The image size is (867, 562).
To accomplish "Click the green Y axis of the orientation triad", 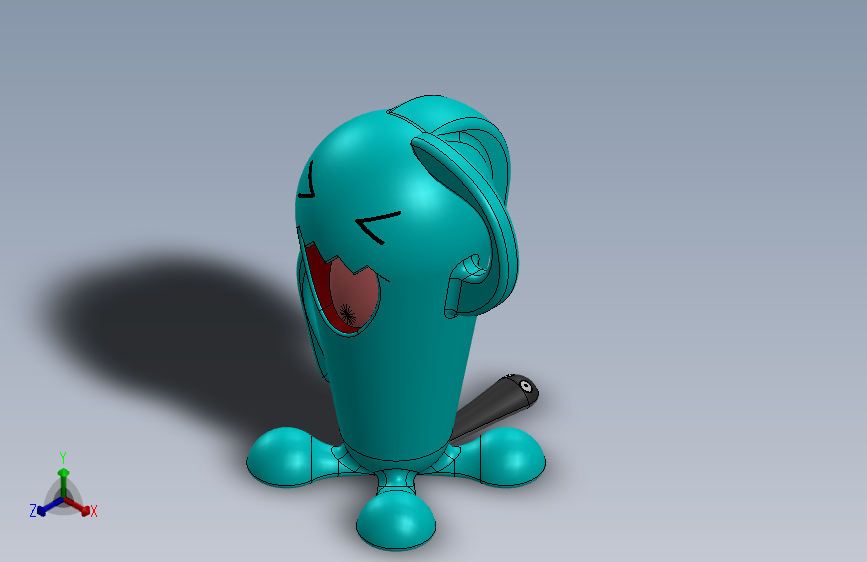I will click(x=64, y=482).
